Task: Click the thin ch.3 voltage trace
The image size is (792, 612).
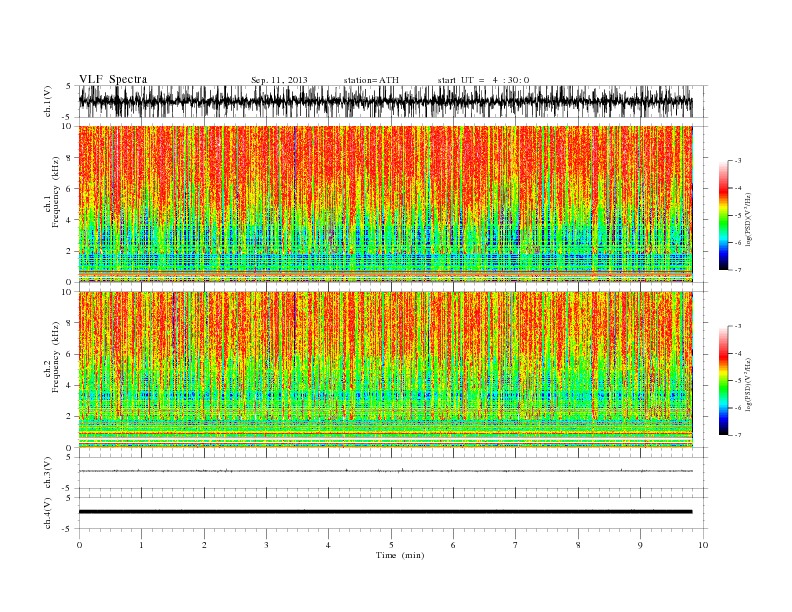Action: (x=385, y=471)
